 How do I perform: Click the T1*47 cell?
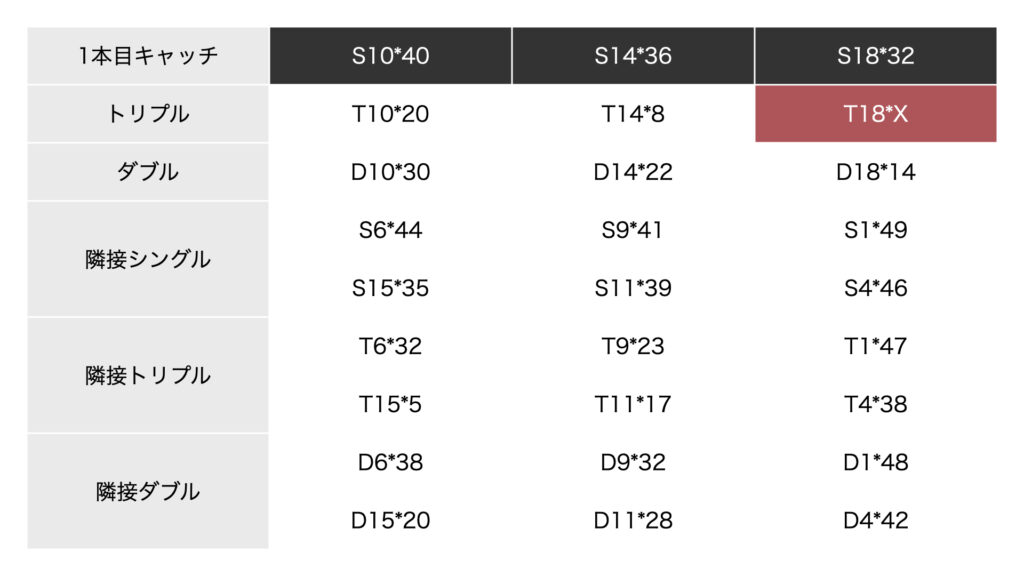pos(876,346)
